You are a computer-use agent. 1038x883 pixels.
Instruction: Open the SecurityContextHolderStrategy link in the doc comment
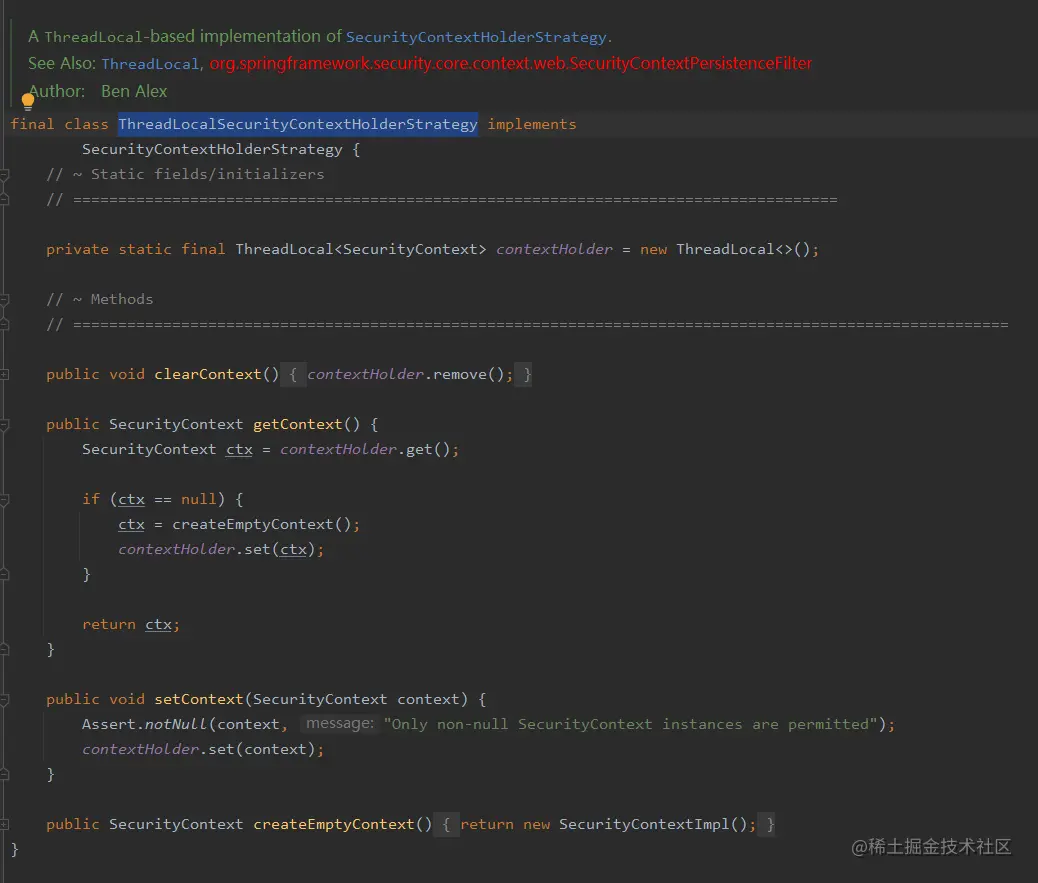coord(476,37)
